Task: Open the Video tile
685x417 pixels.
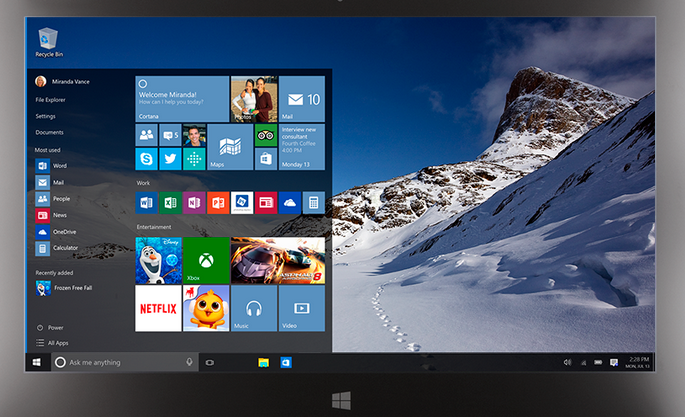Action: pos(302,308)
